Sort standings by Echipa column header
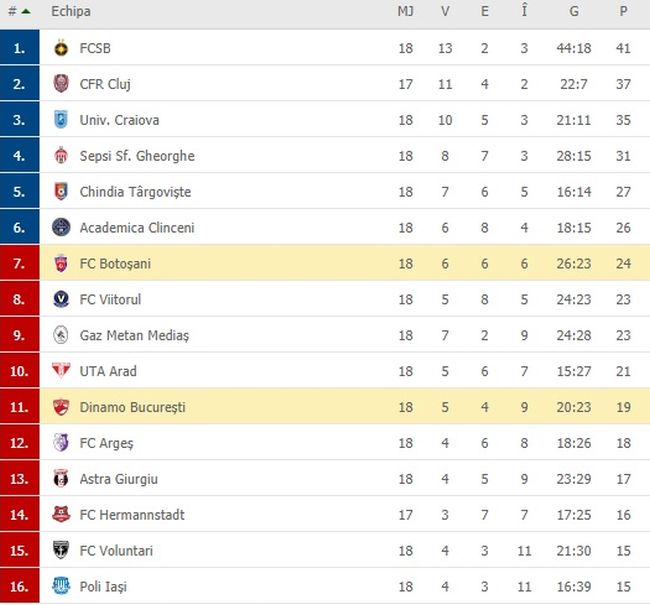This screenshot has width=650, height=605. [71, 12]
